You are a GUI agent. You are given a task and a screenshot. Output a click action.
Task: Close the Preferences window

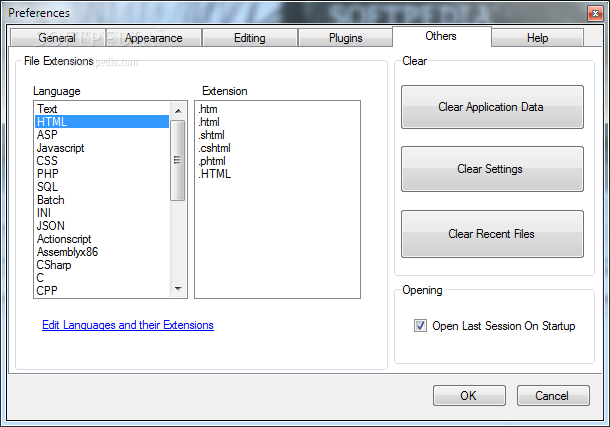pos(595,14)
